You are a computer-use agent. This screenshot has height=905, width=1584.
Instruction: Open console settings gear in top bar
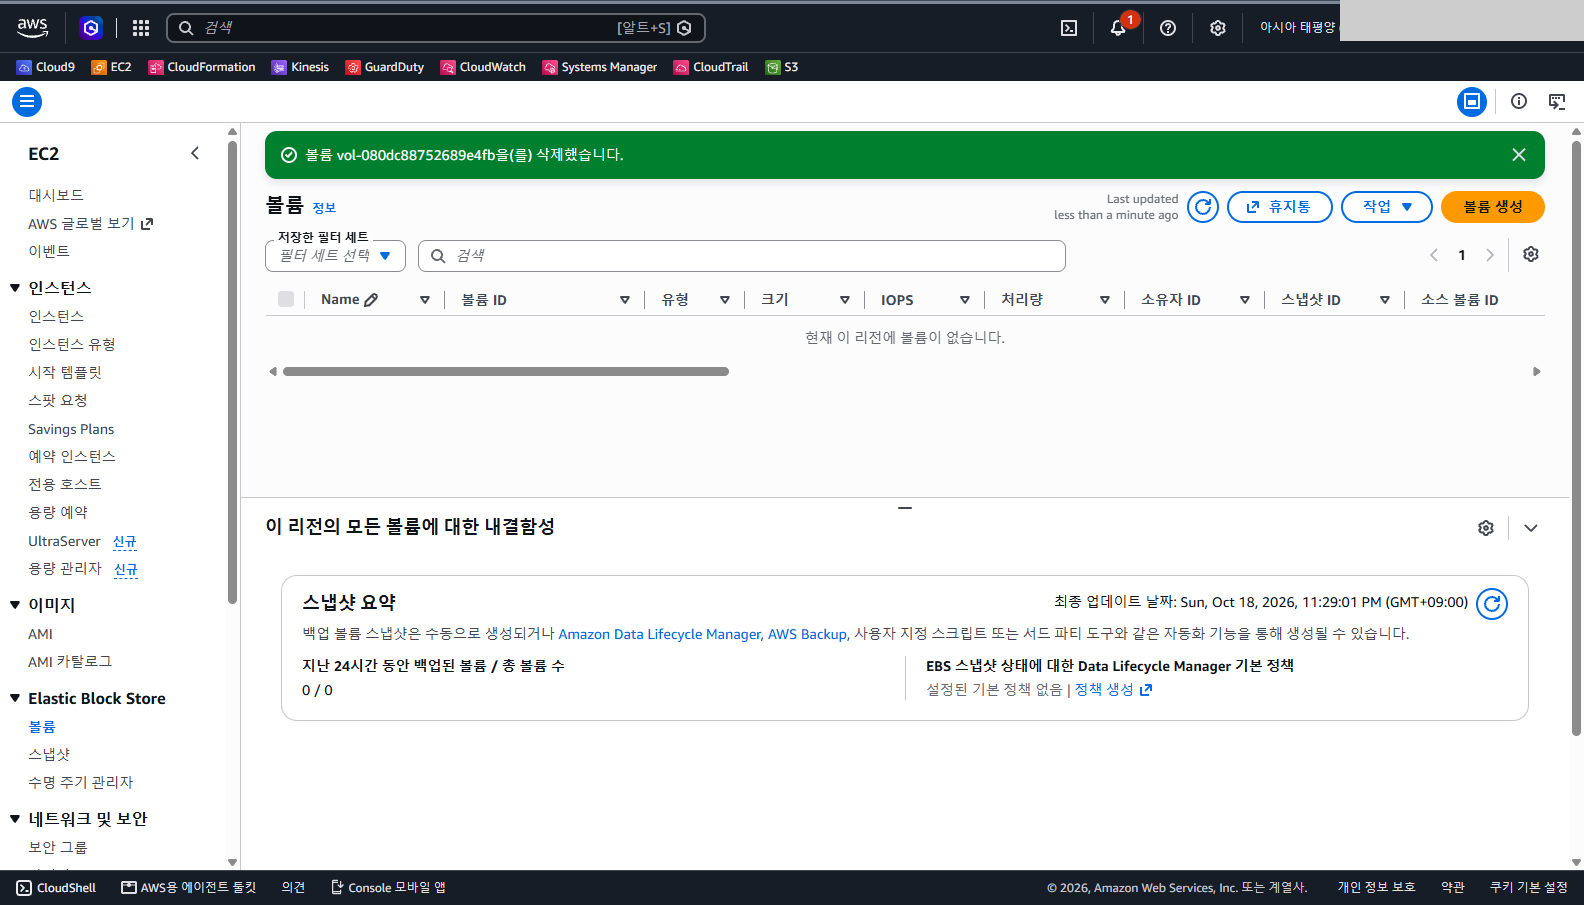tap(1217, 28)
